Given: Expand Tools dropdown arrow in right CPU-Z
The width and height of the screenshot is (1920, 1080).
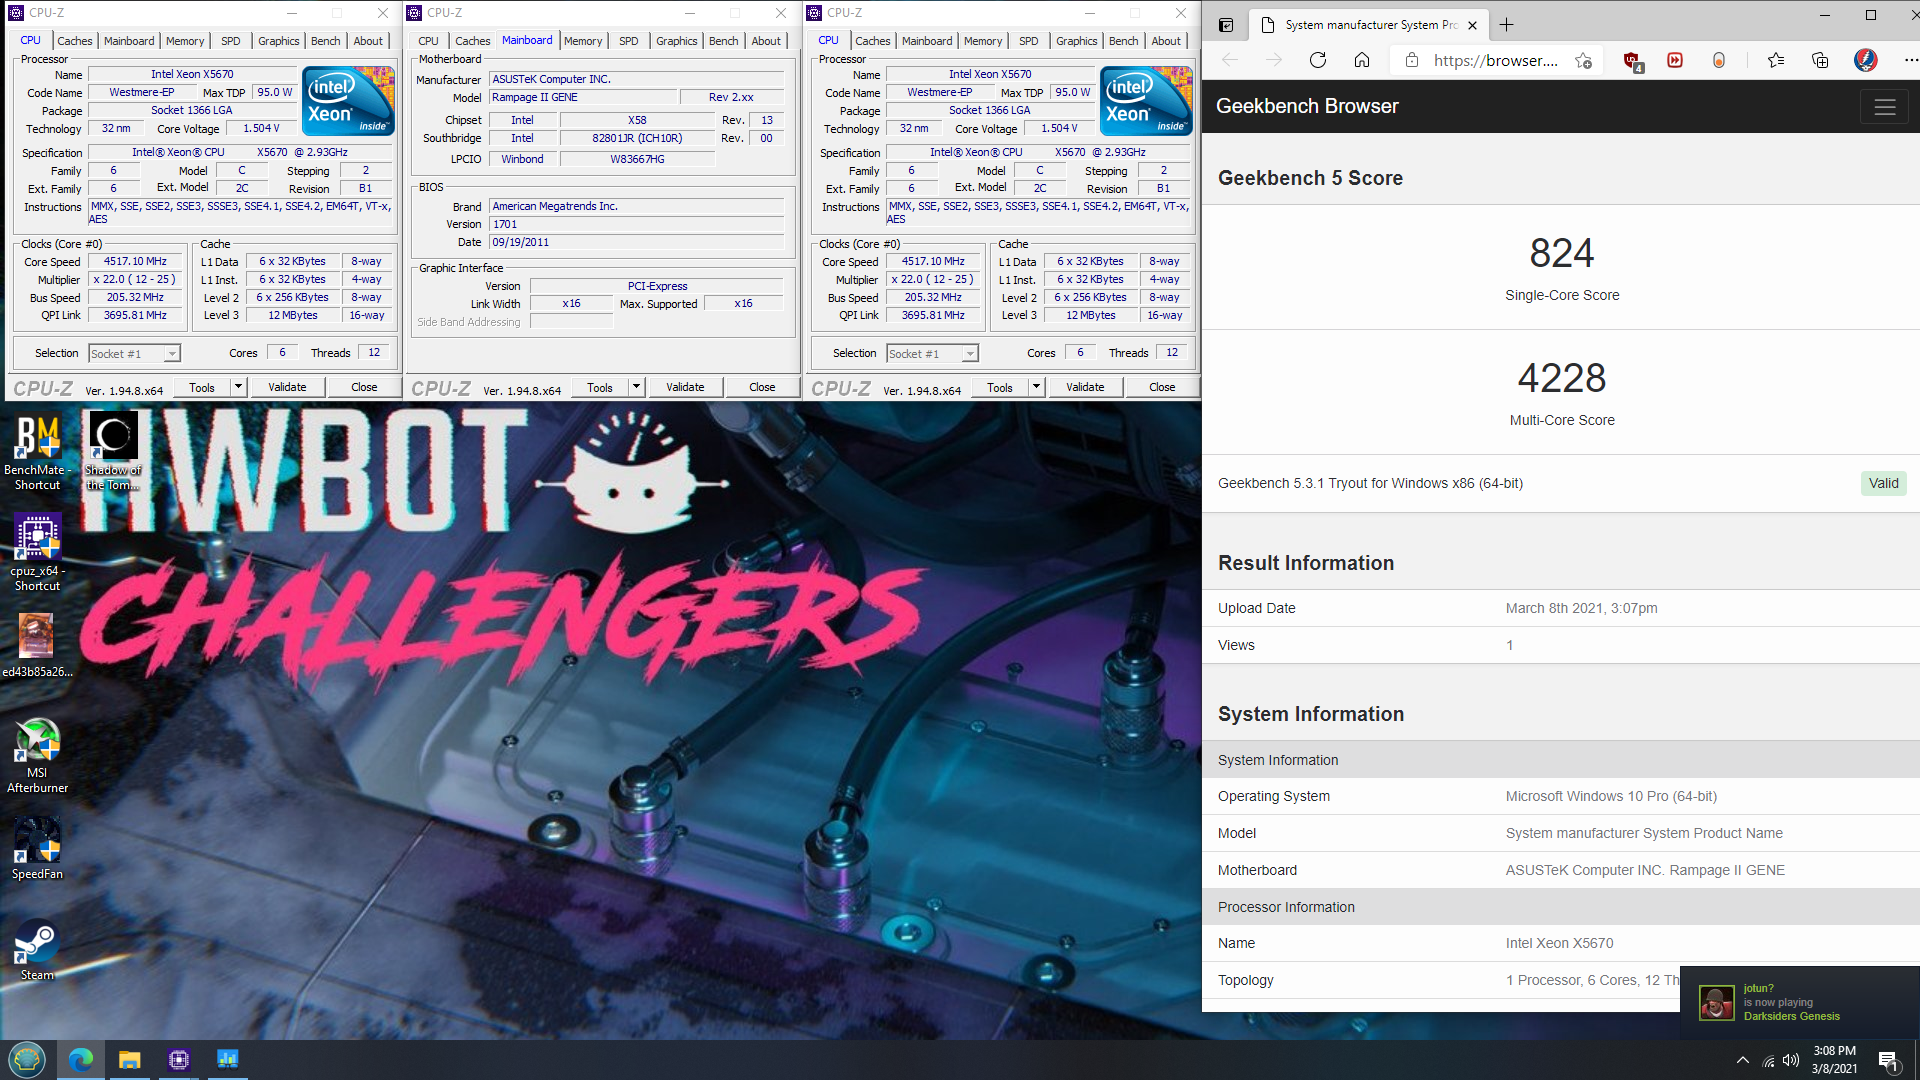Looking at the screenshot, I should pos(1036,387).
